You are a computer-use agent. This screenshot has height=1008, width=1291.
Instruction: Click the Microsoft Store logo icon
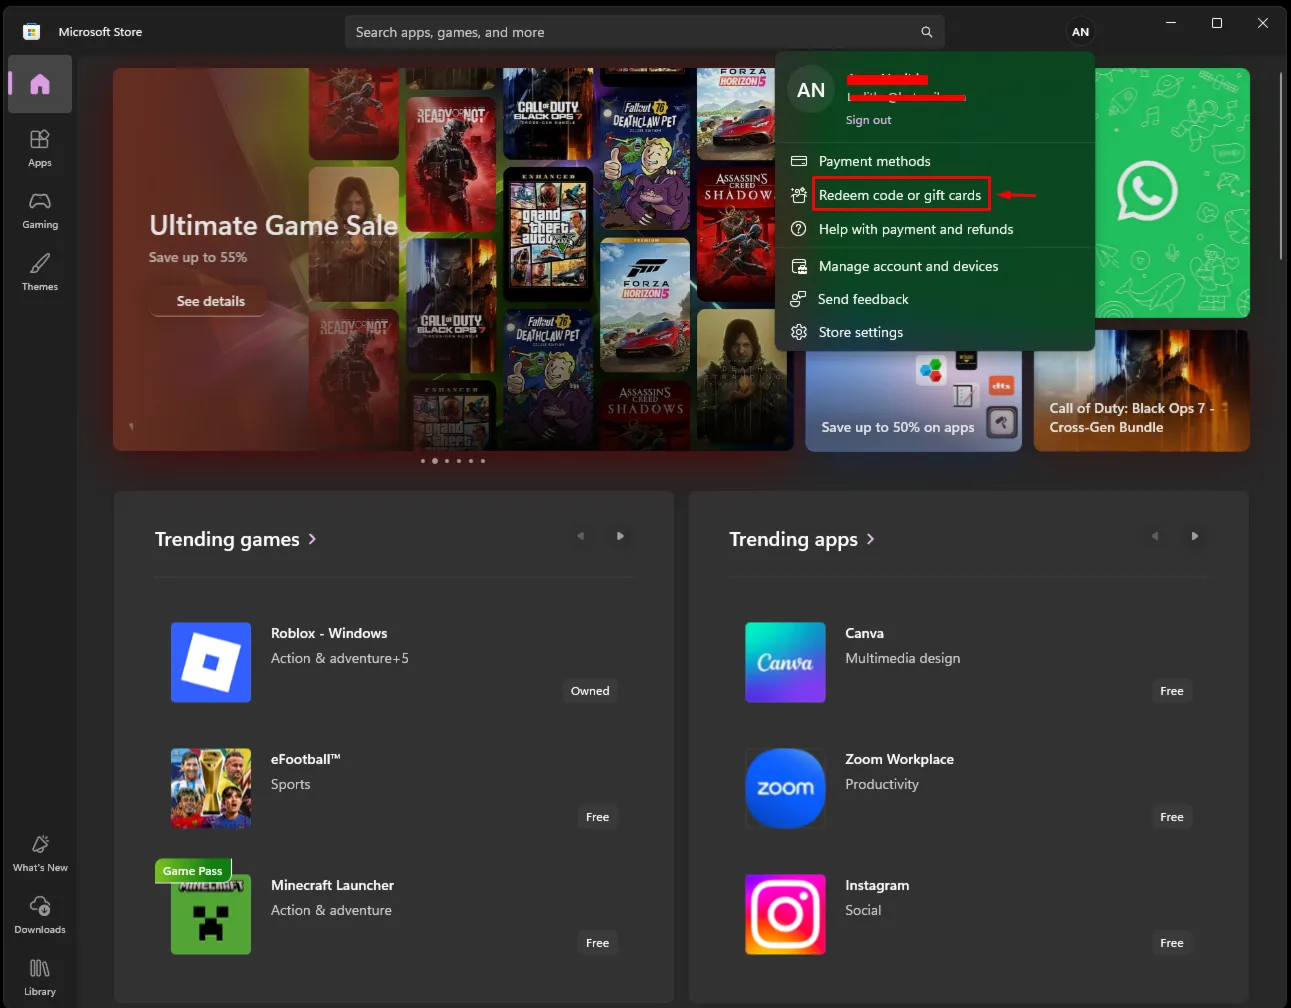pos(32,32)
